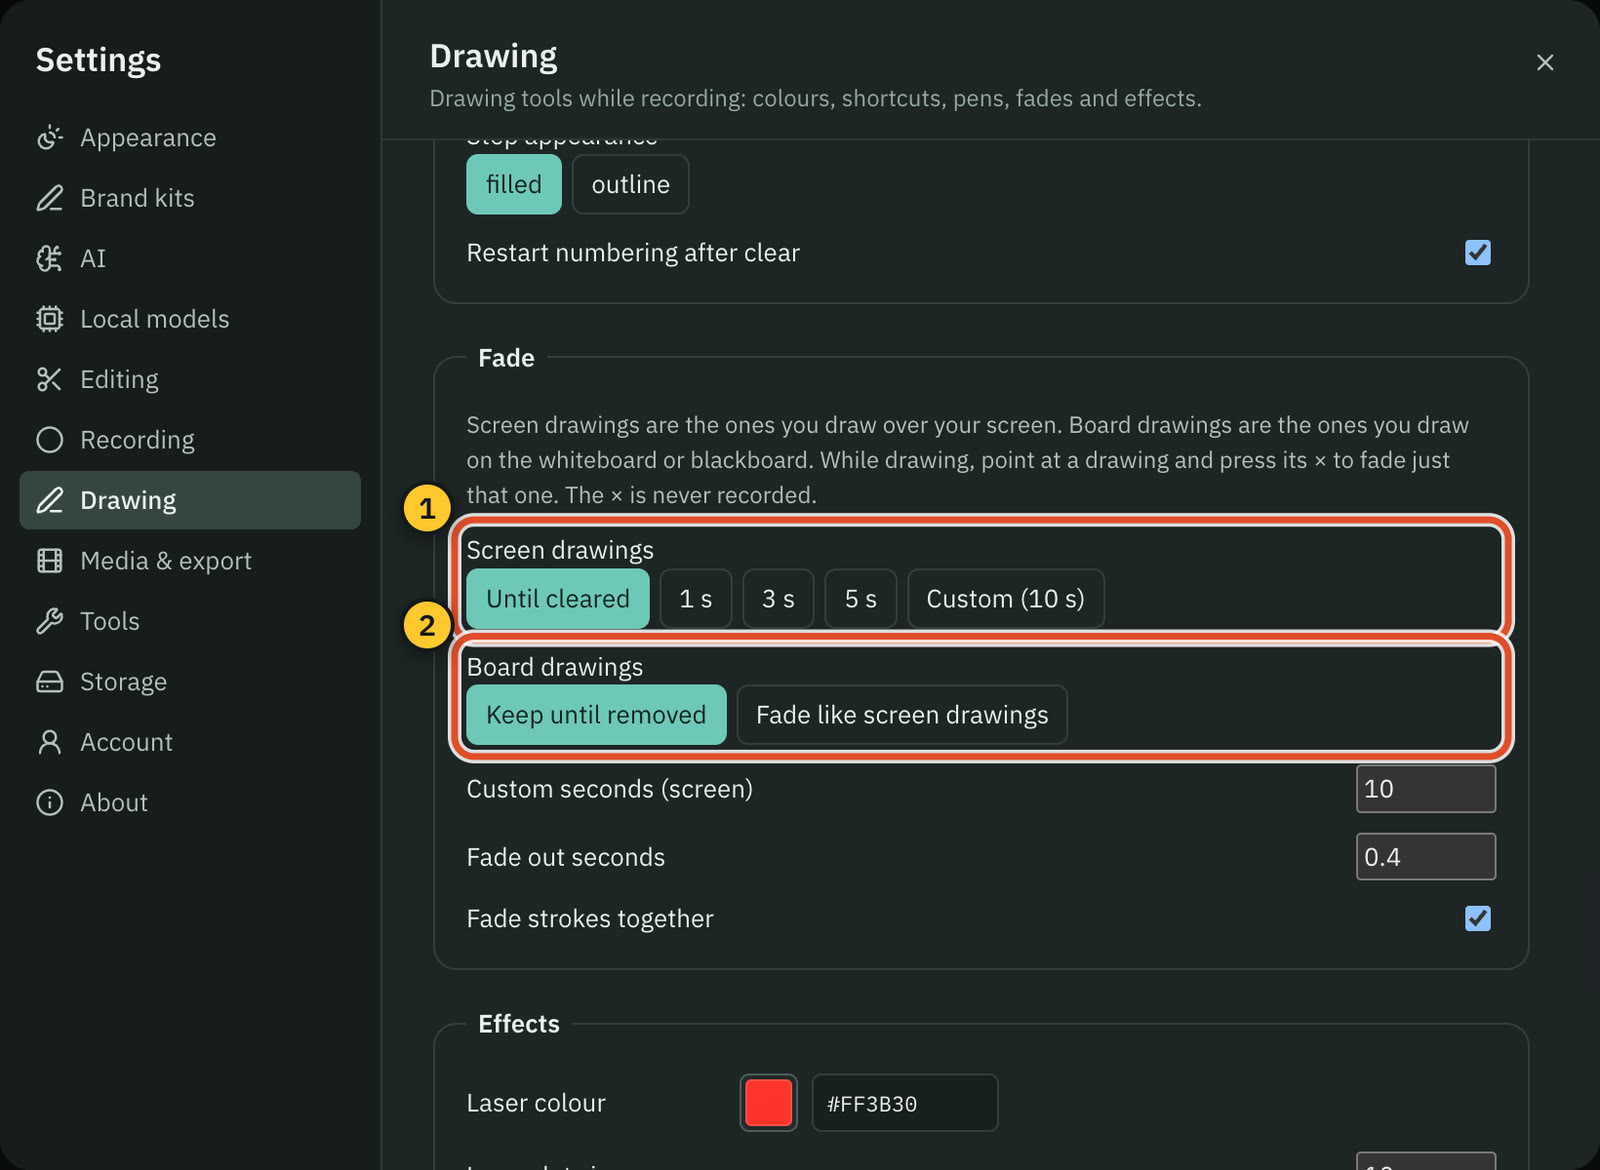The width and height of the screenshot is (1600, 1170).
Task: Click the Drawing pen icon in sidebar
Action: click(x=50, y=500)
